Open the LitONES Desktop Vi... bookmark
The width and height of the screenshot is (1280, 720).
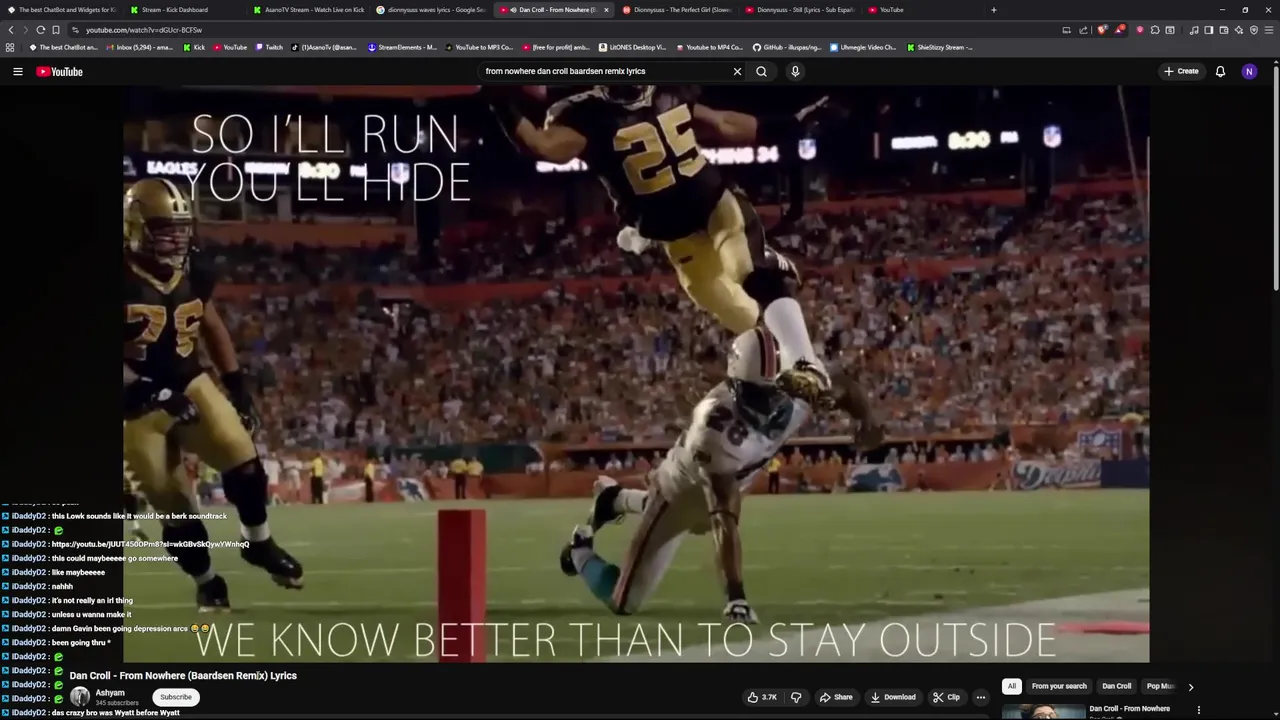pos(632,47)
